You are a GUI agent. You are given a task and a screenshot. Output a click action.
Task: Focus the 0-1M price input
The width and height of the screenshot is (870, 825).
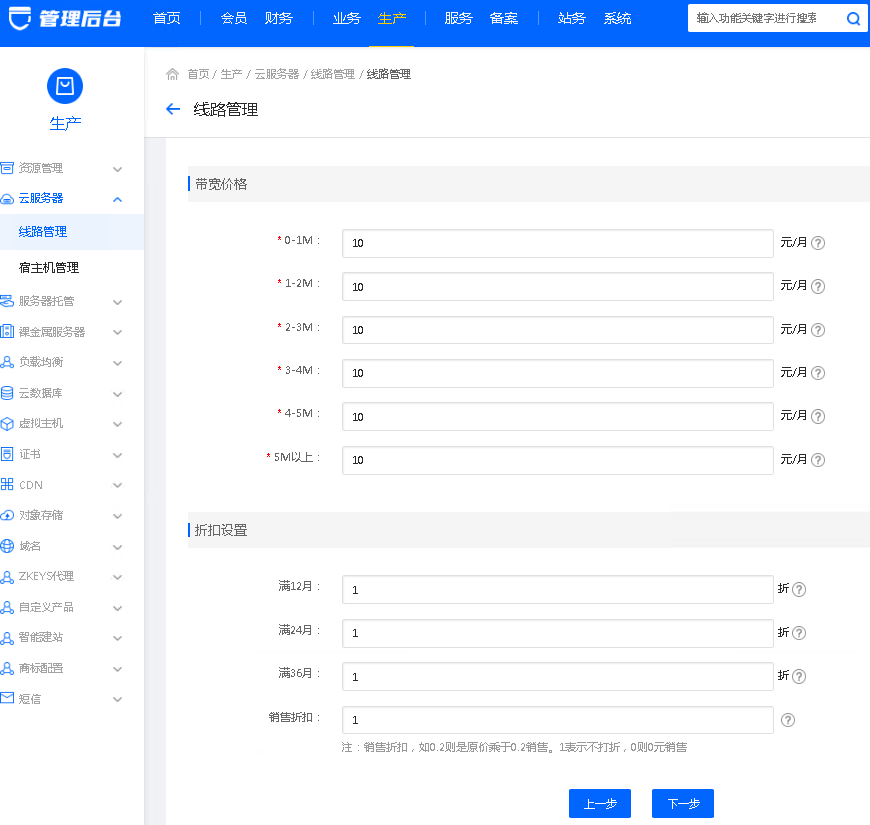click(558, 243)
